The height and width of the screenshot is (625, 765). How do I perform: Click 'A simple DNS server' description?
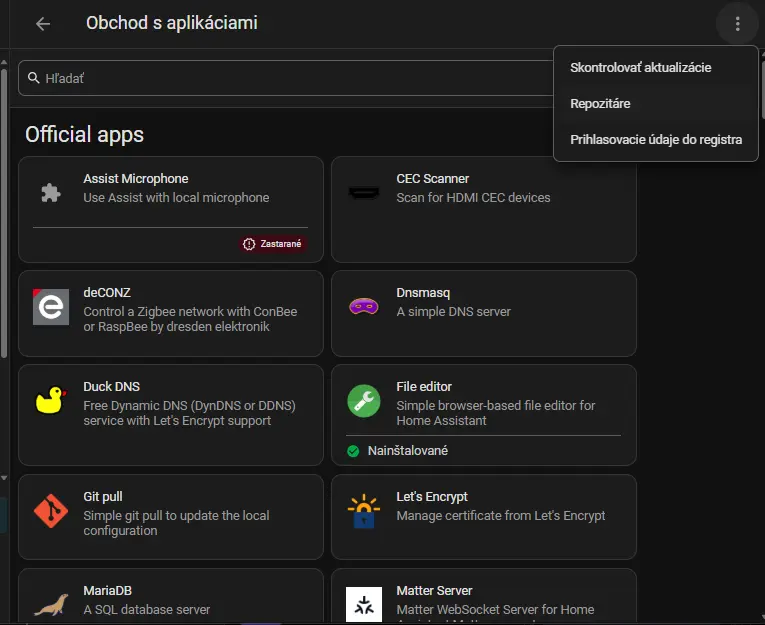click(454, 312)
